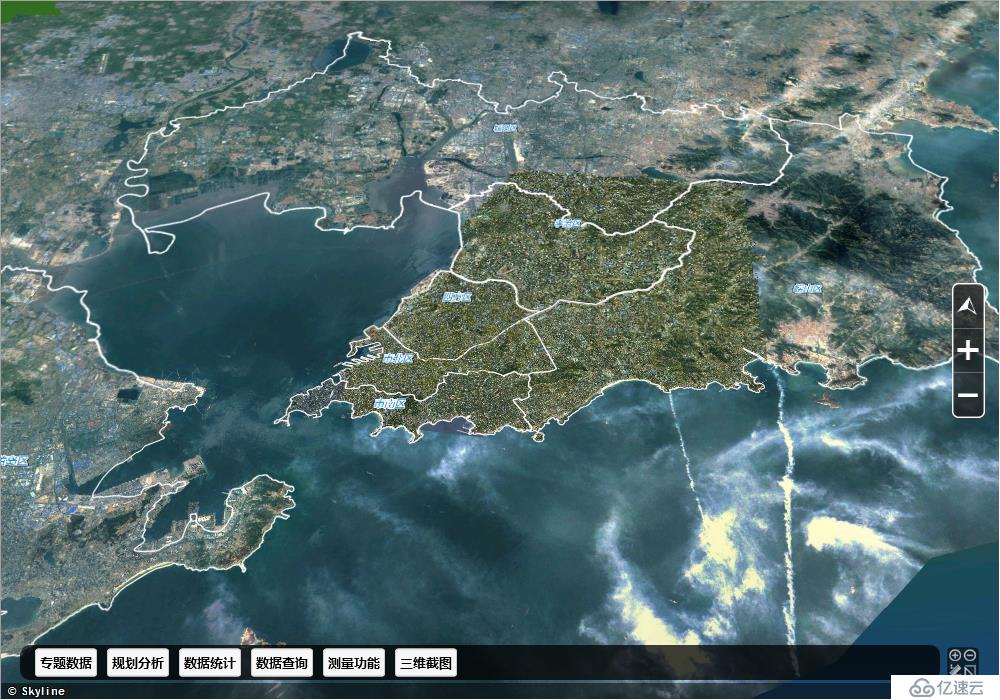This screenshot has width=1000, height=700.
Task: Click the 李沧区 district label
Action: [567, 223]
